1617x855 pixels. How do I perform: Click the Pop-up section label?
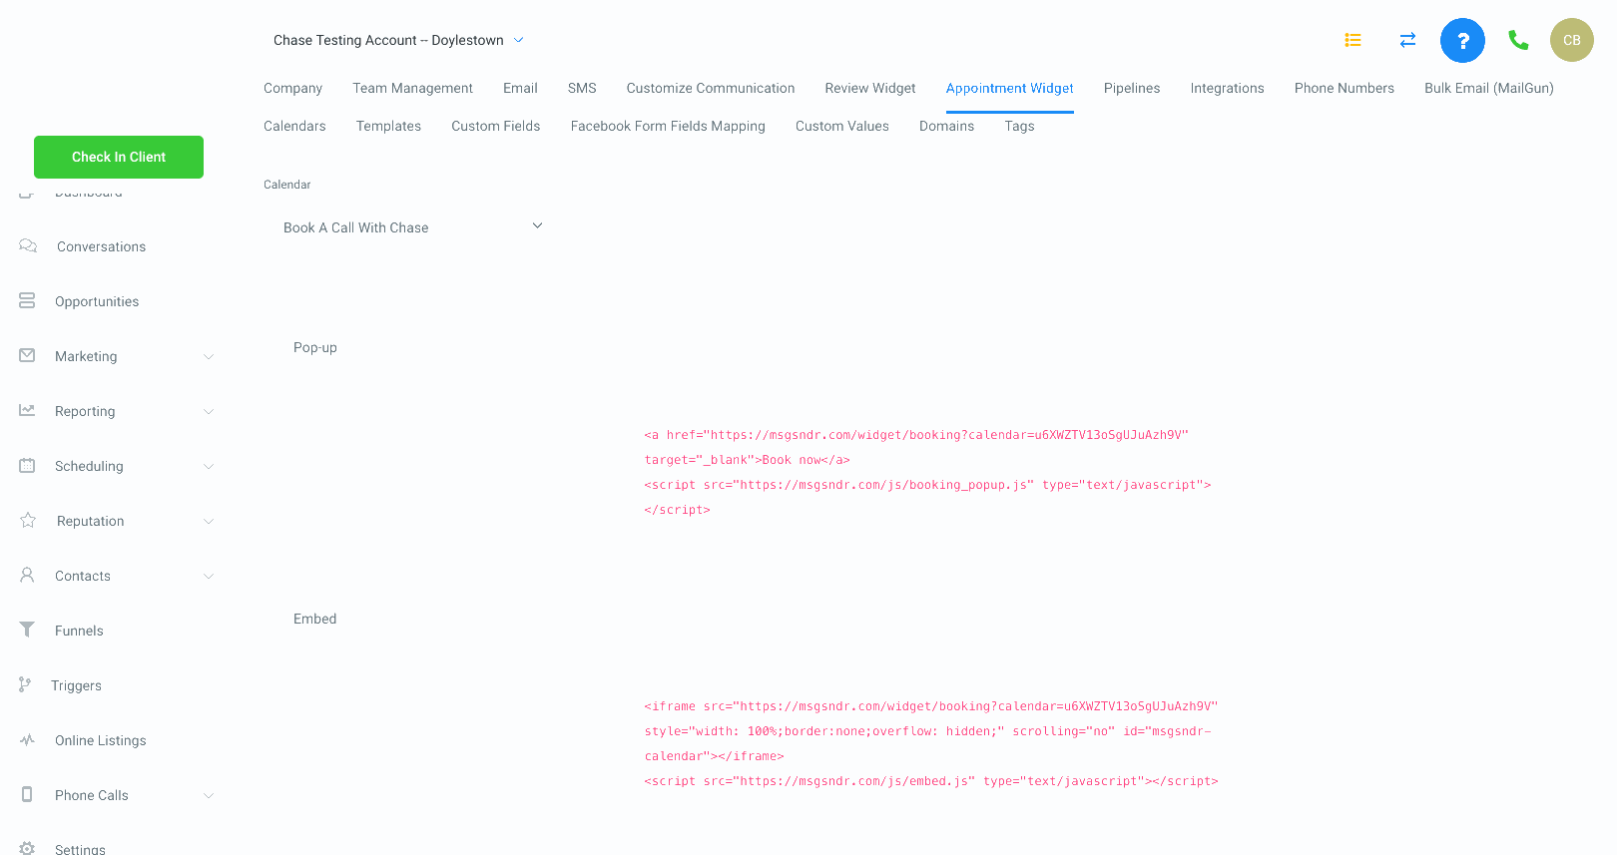315,347
